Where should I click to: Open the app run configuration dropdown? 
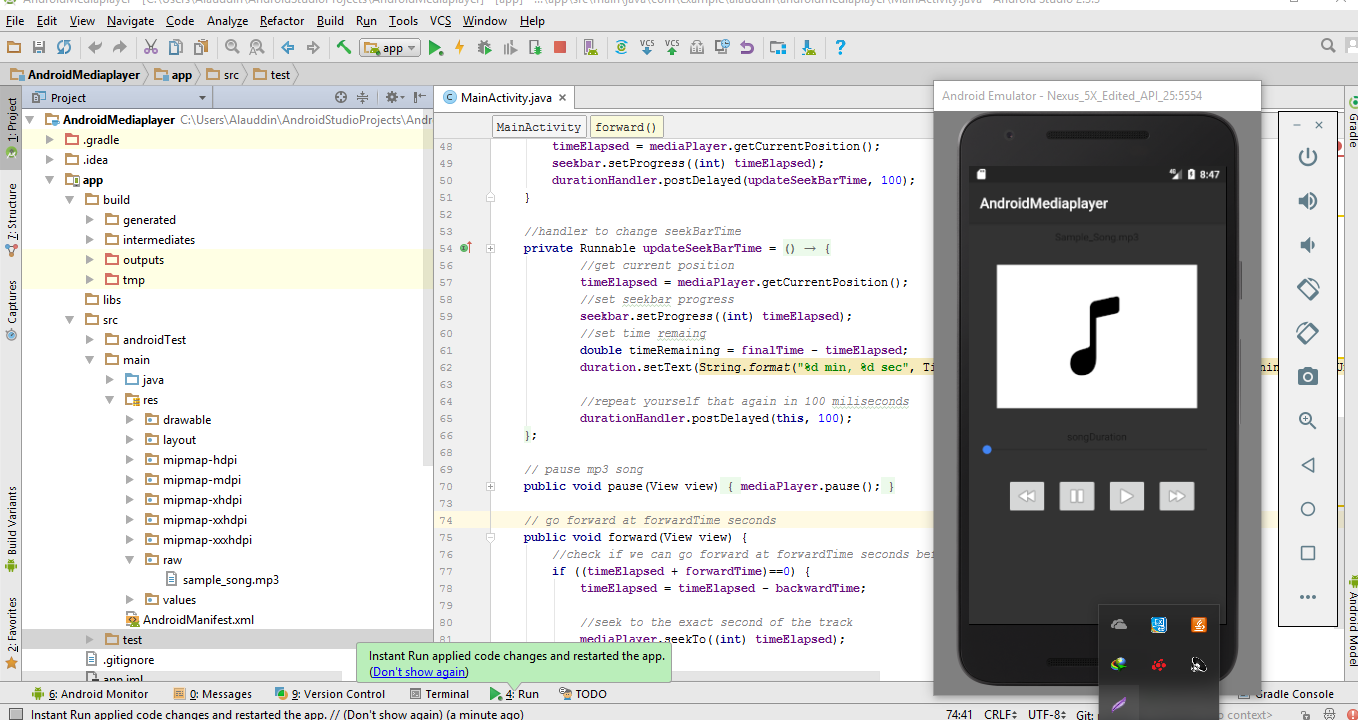[390, 47]
